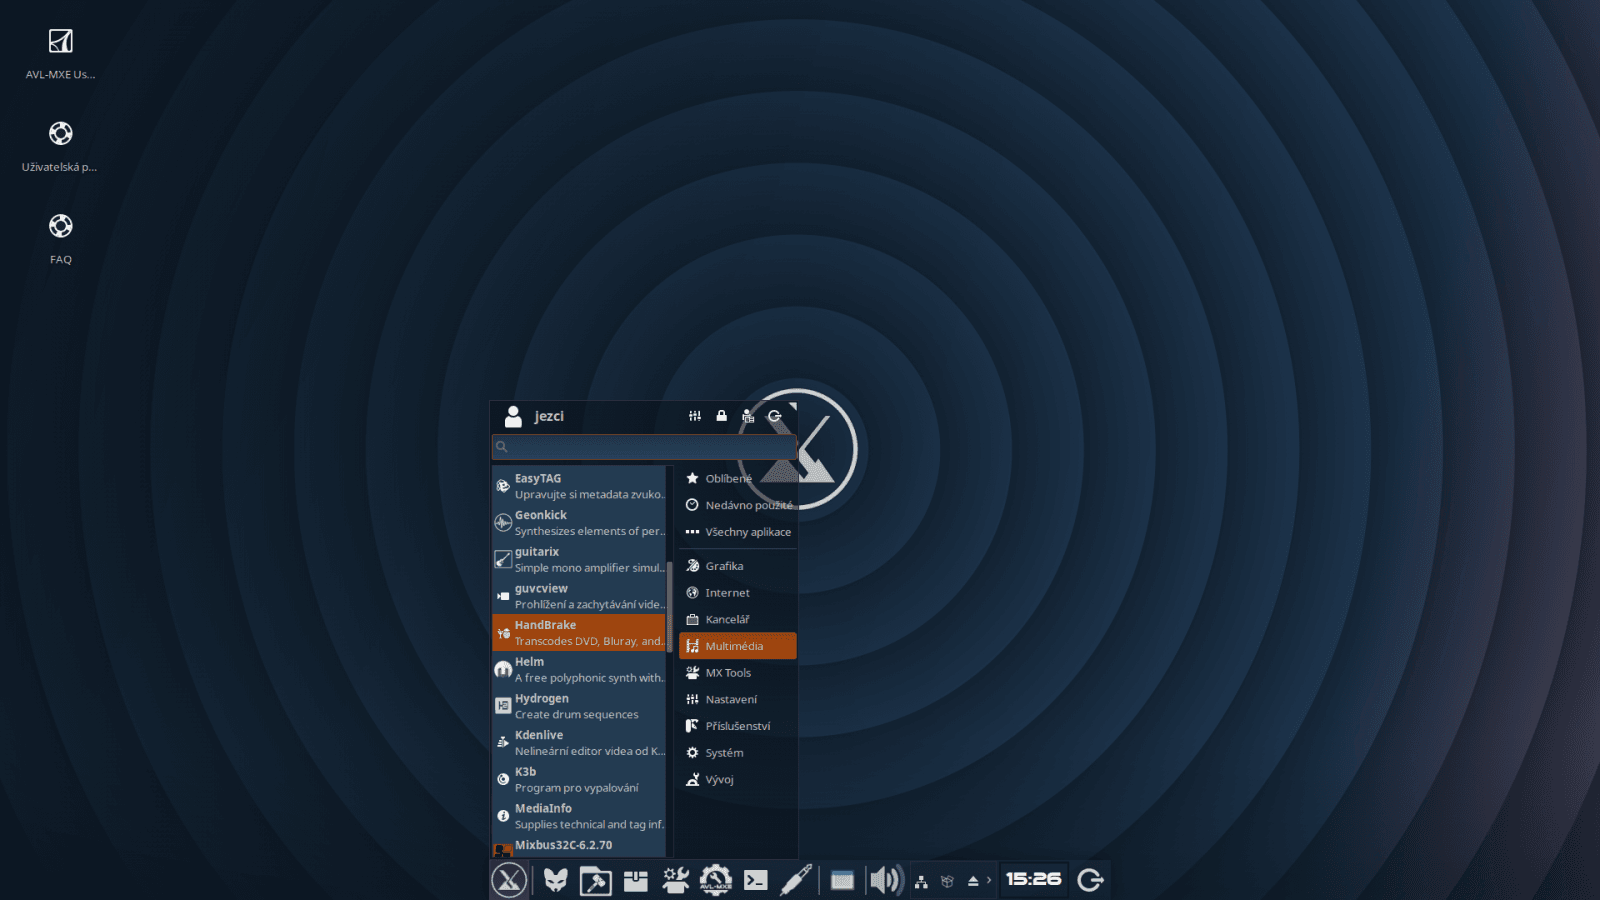Launch HandBrake from the application list

(x=578, y=632)
